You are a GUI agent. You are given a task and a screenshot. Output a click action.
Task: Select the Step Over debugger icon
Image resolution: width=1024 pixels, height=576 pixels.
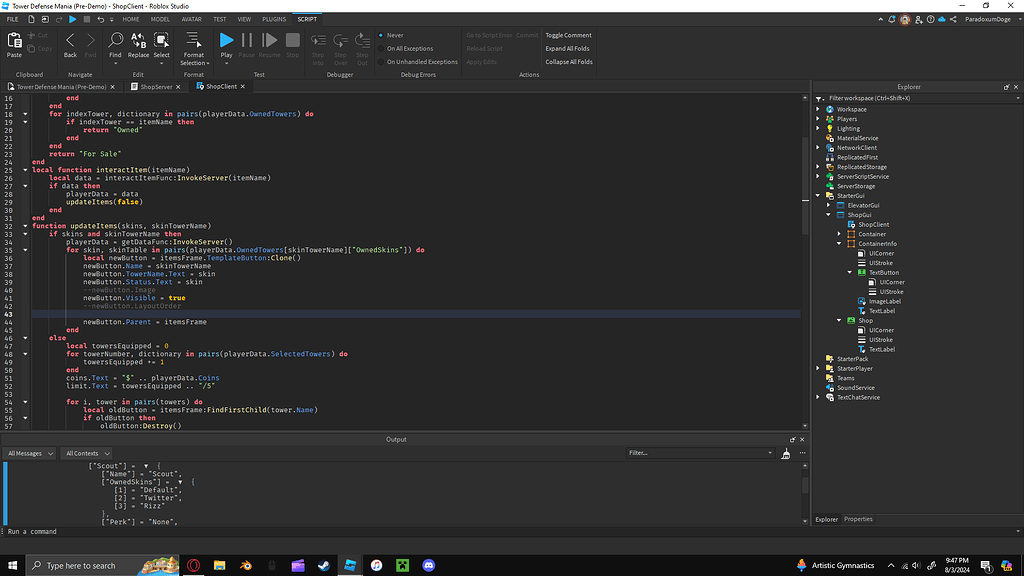340,42
